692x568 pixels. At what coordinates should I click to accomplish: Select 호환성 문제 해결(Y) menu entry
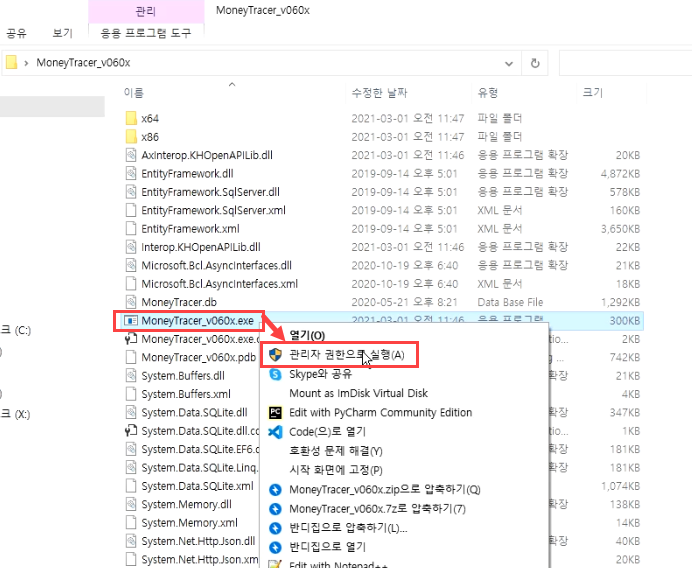[336, 451]
